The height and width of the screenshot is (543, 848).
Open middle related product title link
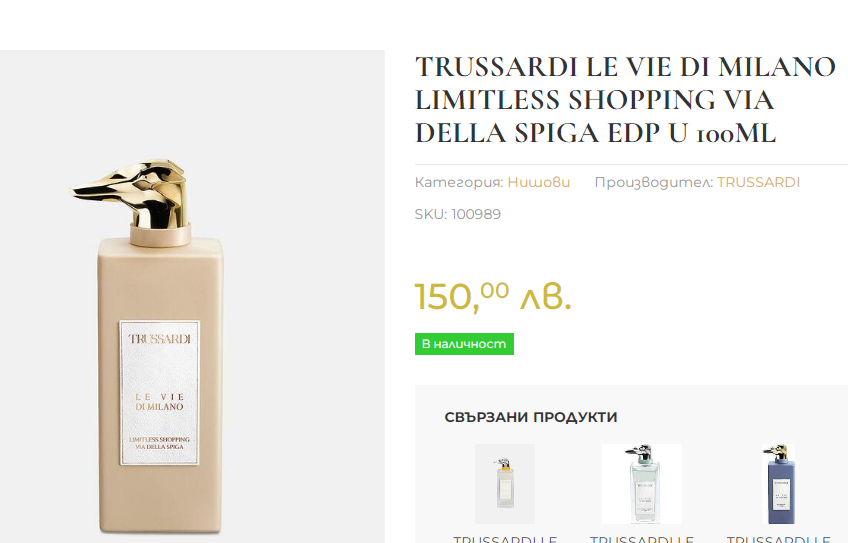coord(642,539)
